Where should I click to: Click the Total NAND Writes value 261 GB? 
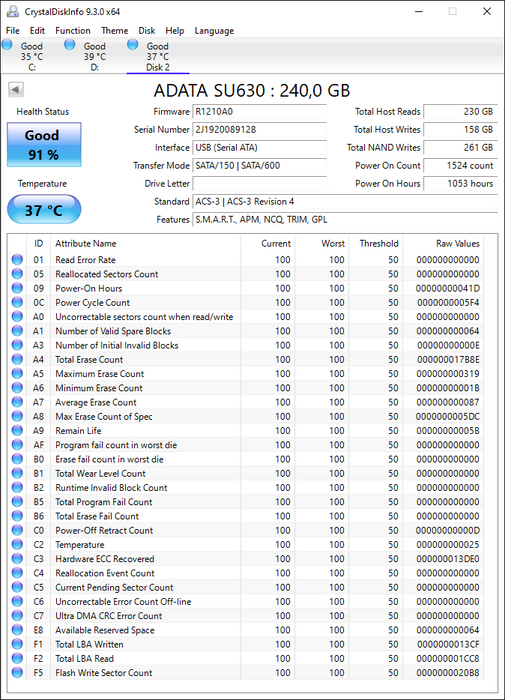click(460, 147)
